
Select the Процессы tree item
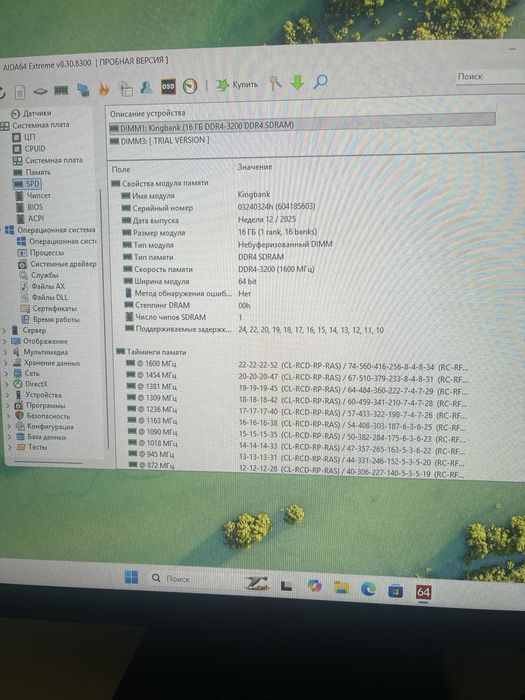tap(41, 253)
